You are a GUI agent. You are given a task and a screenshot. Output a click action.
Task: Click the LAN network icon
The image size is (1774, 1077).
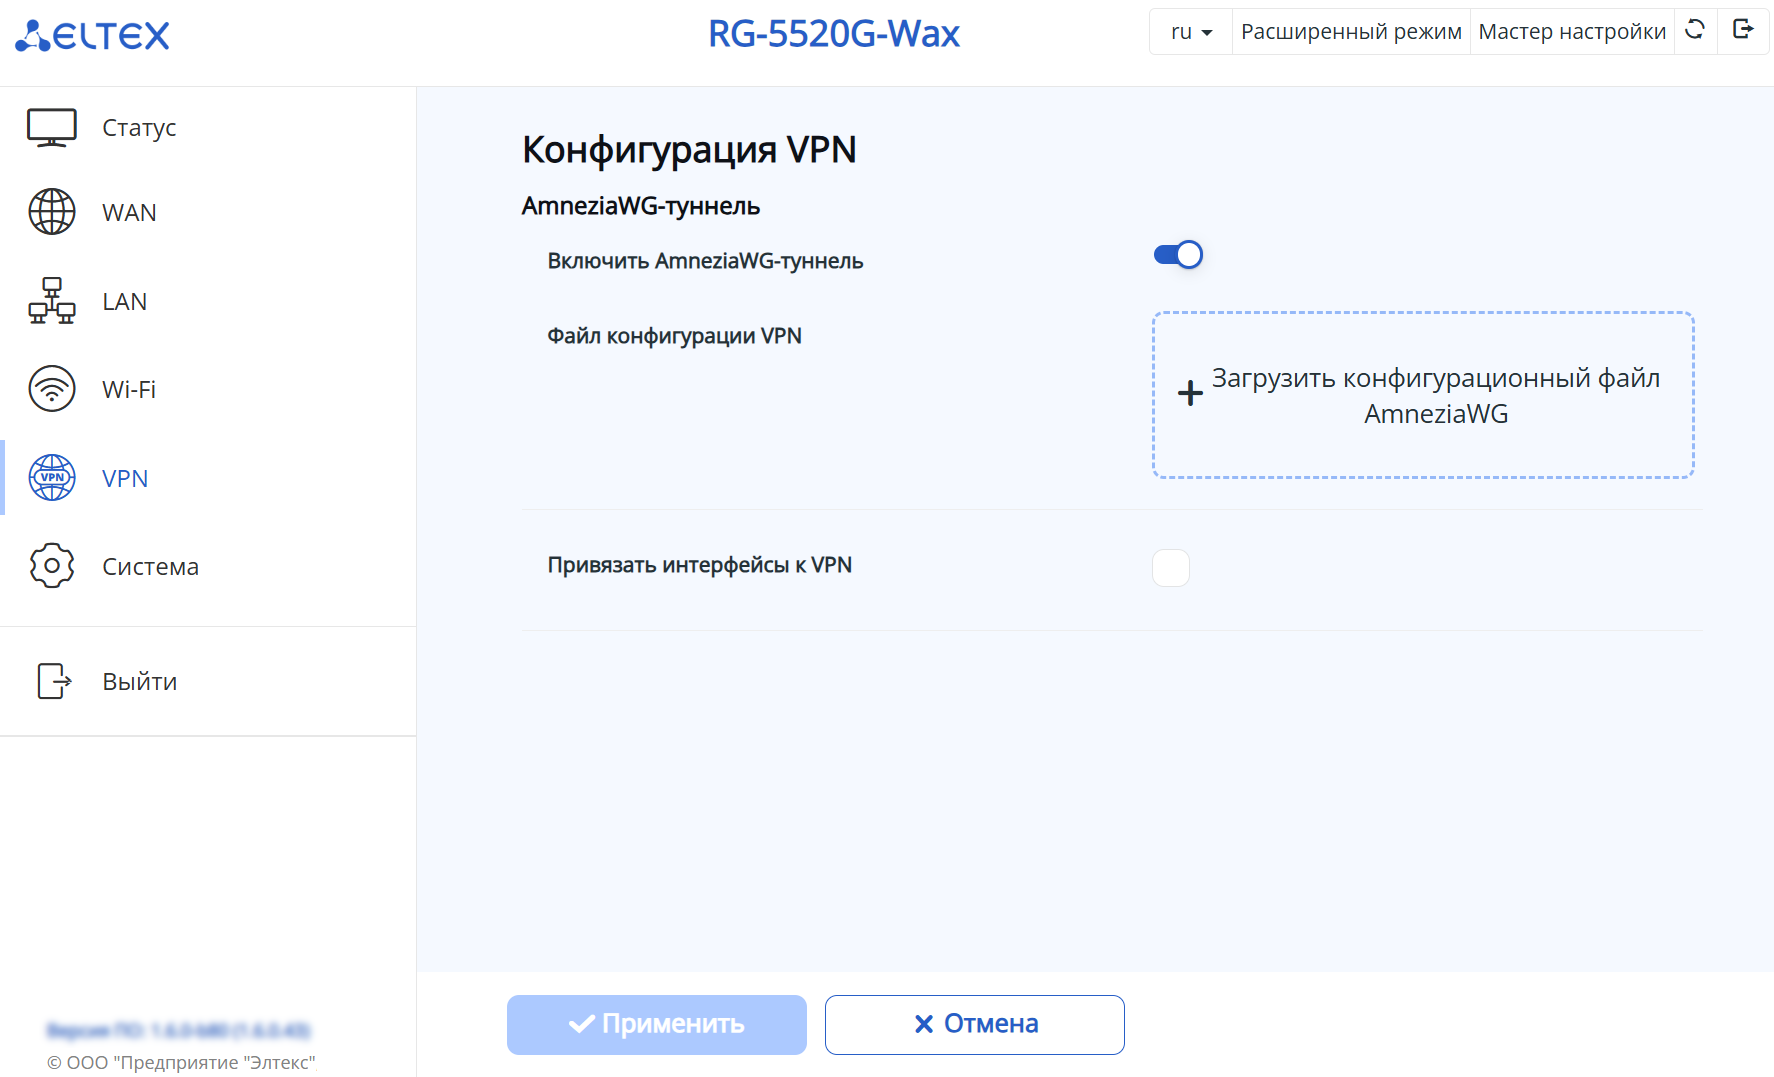(x=52, y=301)
